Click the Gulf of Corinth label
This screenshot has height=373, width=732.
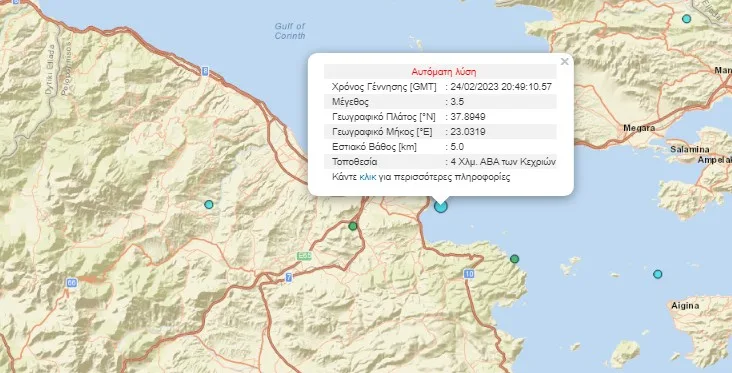[x=290, y=31]
